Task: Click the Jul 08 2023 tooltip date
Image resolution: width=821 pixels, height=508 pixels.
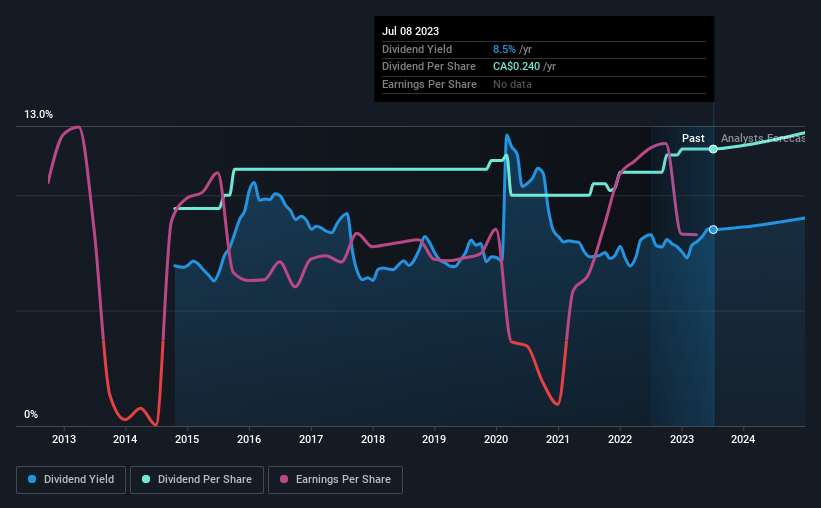Action: (x=410, y=31)
